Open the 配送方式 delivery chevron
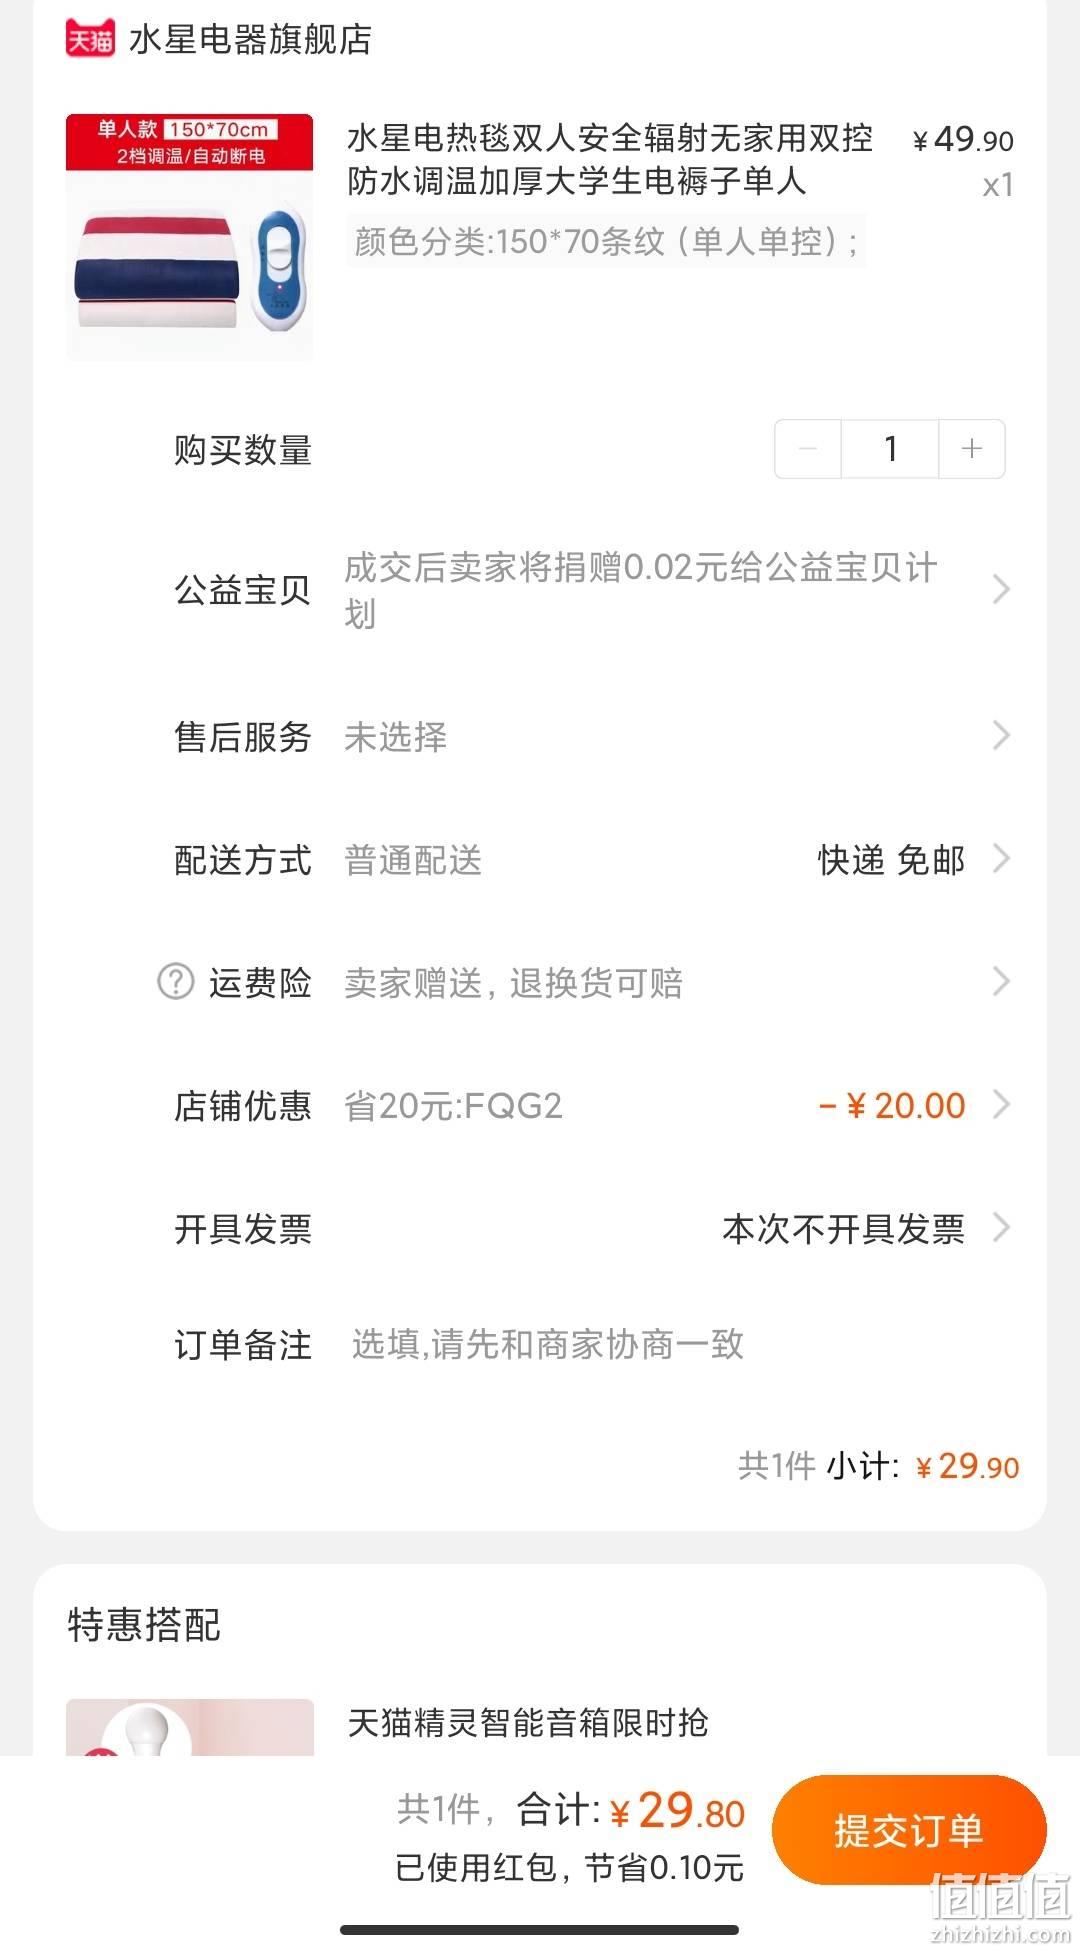Image resolution: width=1080 pixels, height=1952 pixels. click(x=1001, y=858)
